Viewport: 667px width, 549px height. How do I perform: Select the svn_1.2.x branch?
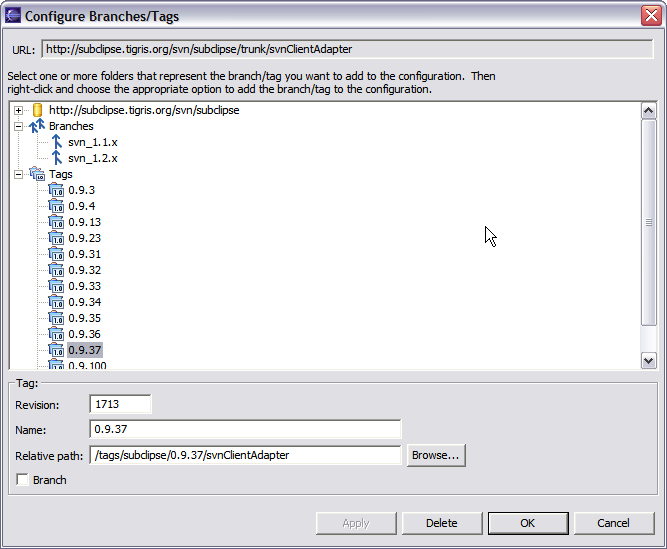click(x=93, y=158)
